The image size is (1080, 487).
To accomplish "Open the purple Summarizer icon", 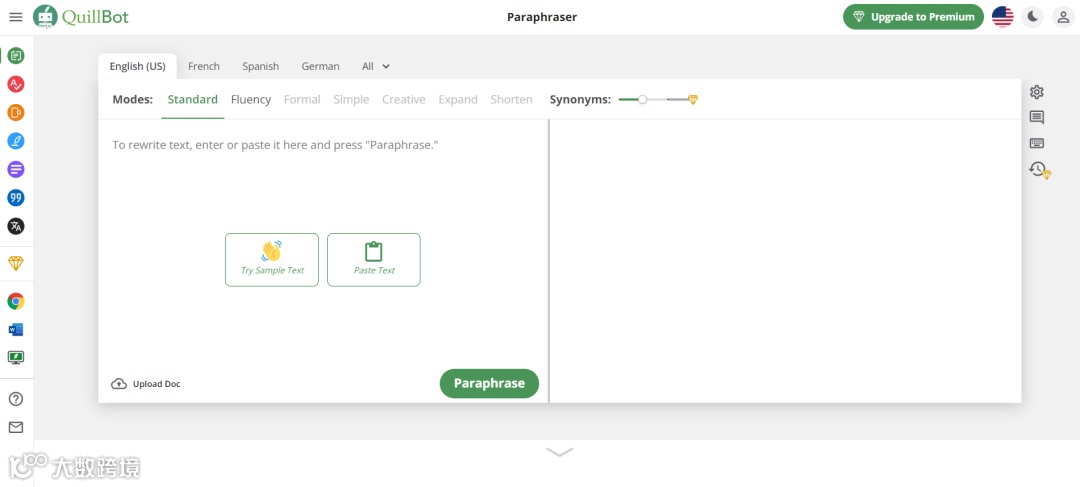I will 16,169.
